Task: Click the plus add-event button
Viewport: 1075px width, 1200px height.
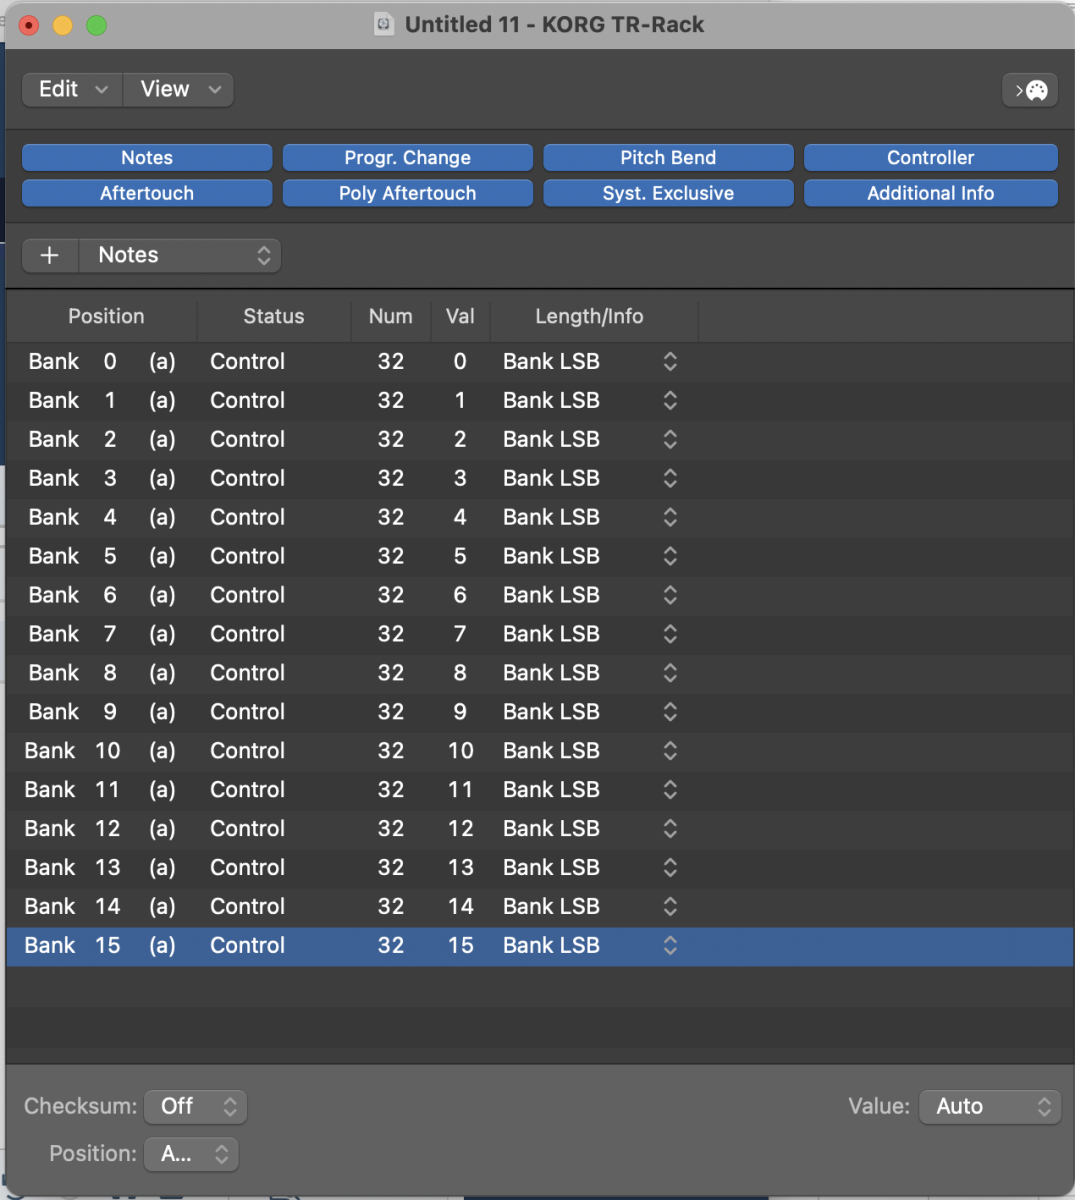Action: (x=49, y=255)
